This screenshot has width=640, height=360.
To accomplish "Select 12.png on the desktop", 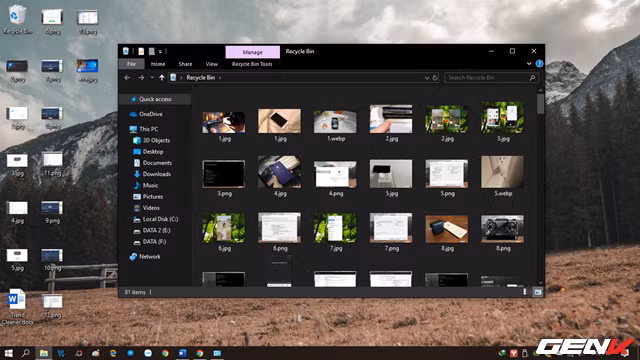I will tap(52, 307).
